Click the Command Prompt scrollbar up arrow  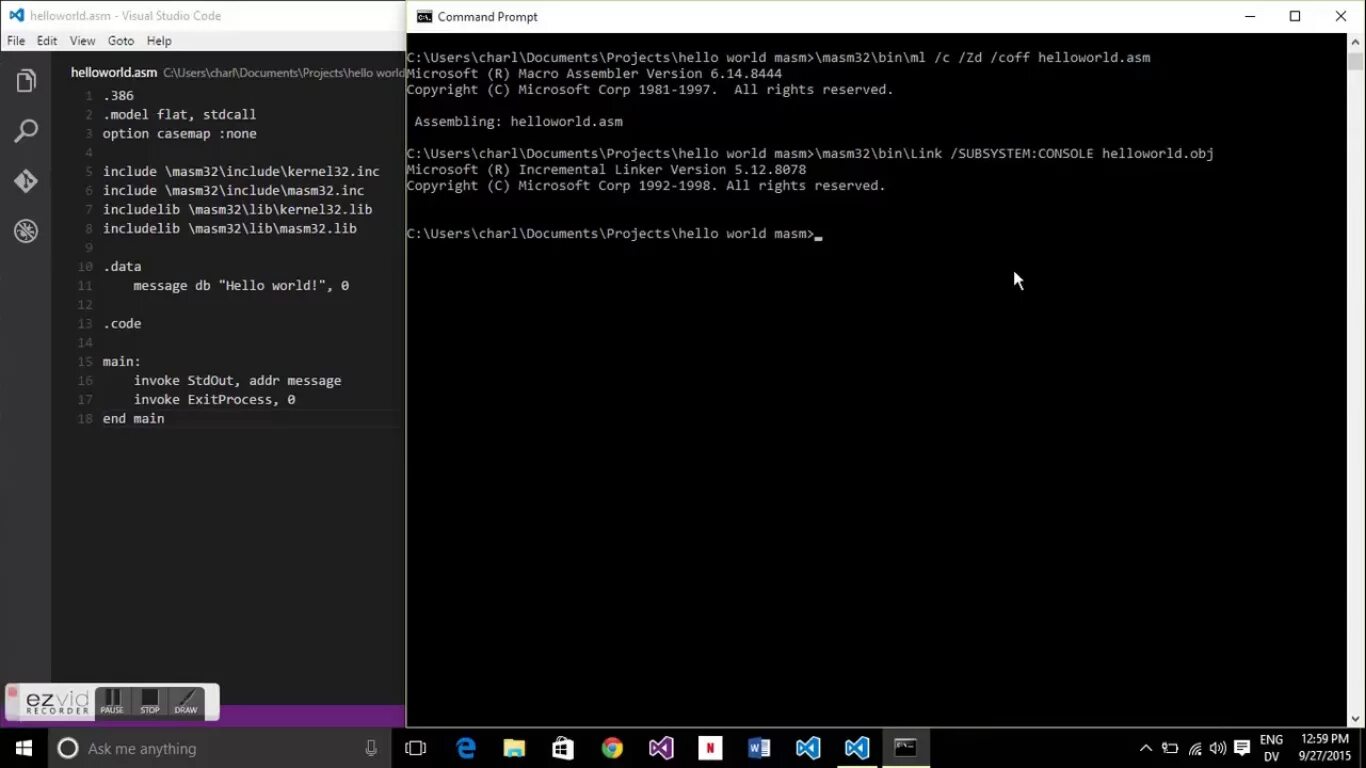[1355, 41]
